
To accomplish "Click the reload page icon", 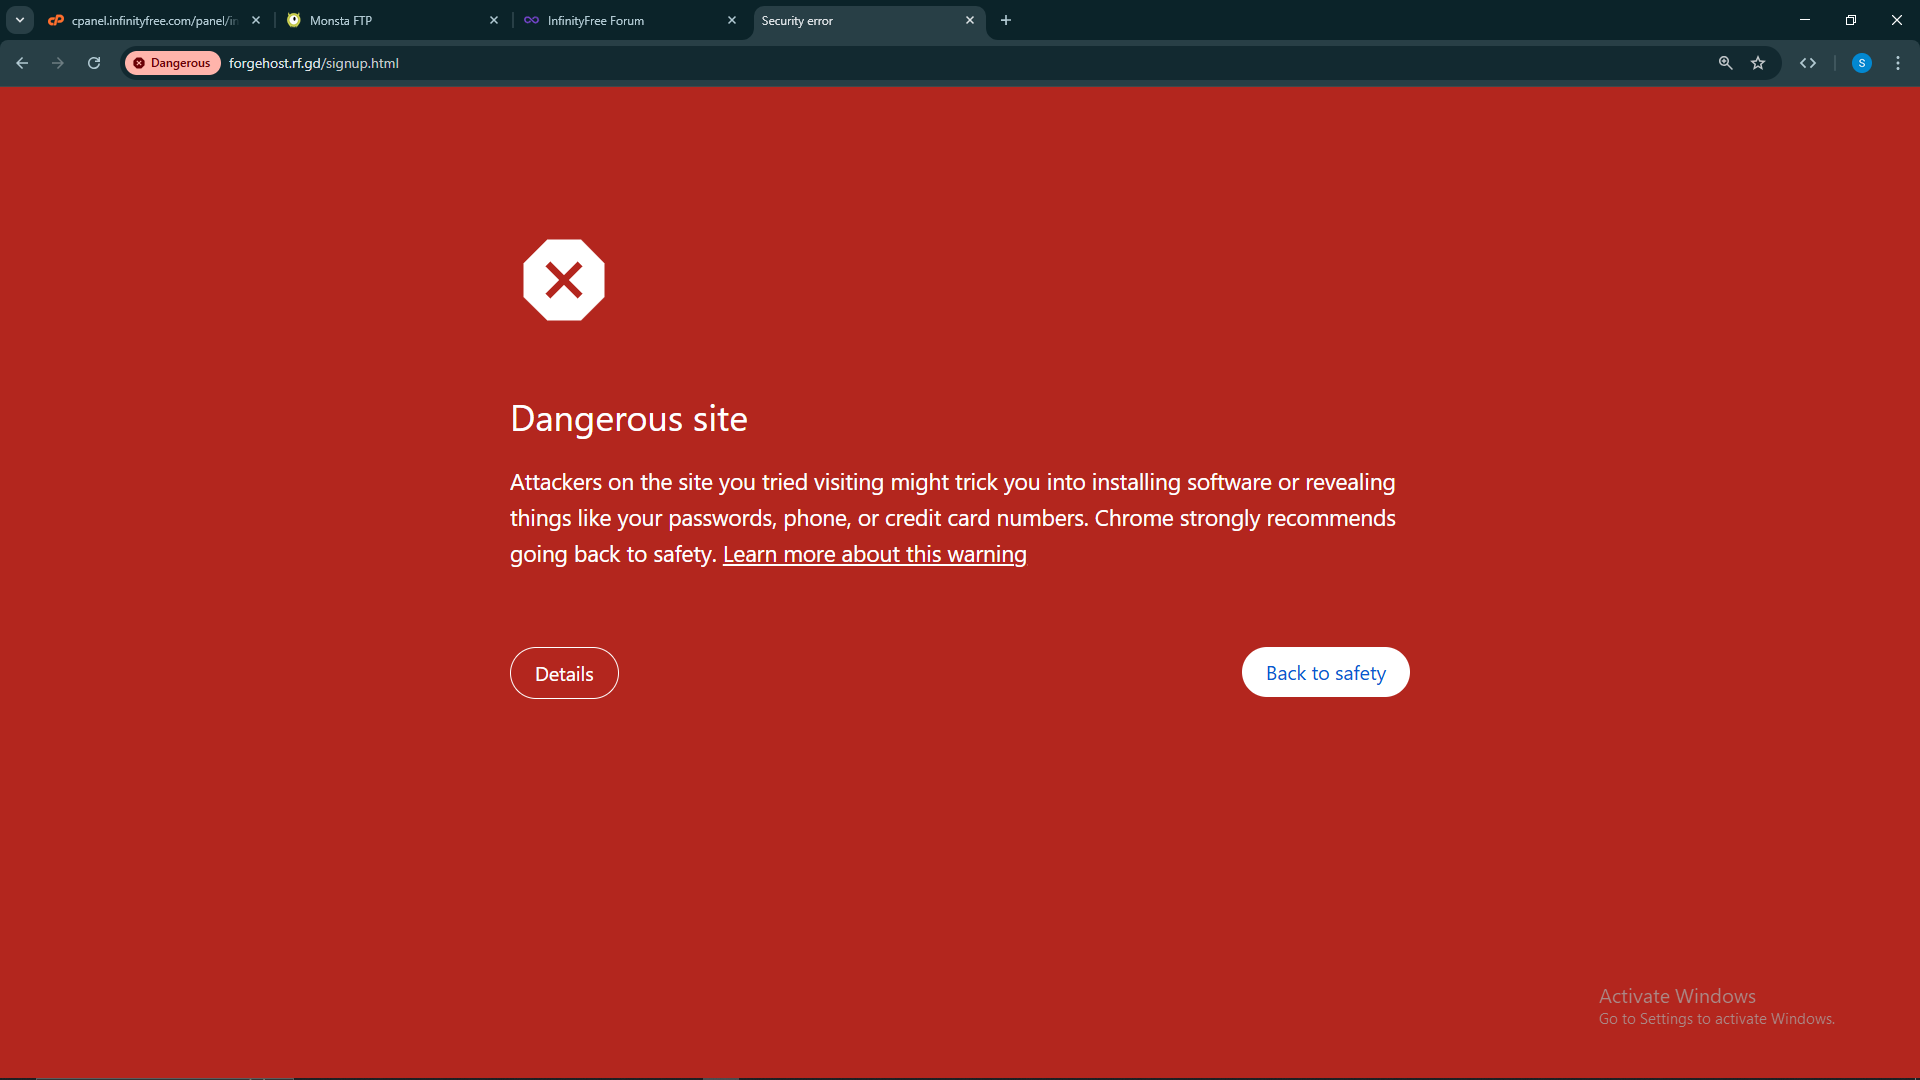I will pos(94,63).
